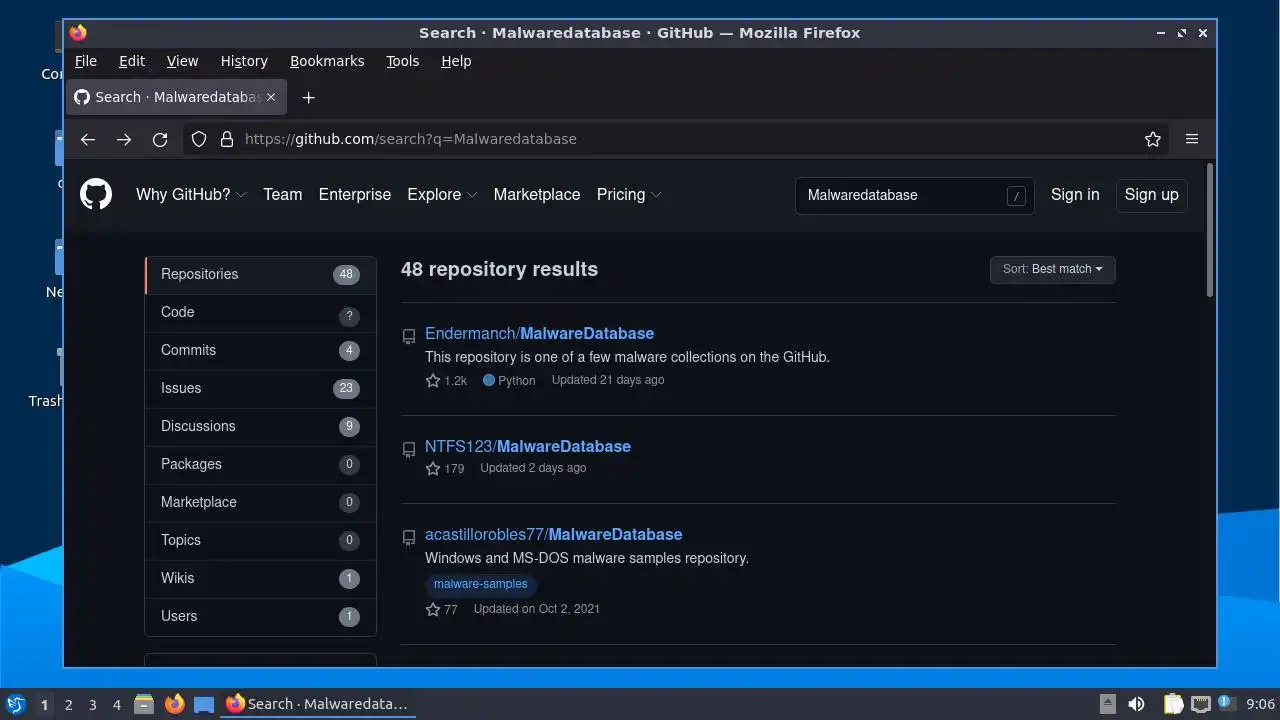
Task: Open the View menu
Action: pyautogui.click(x=182, y=61)
